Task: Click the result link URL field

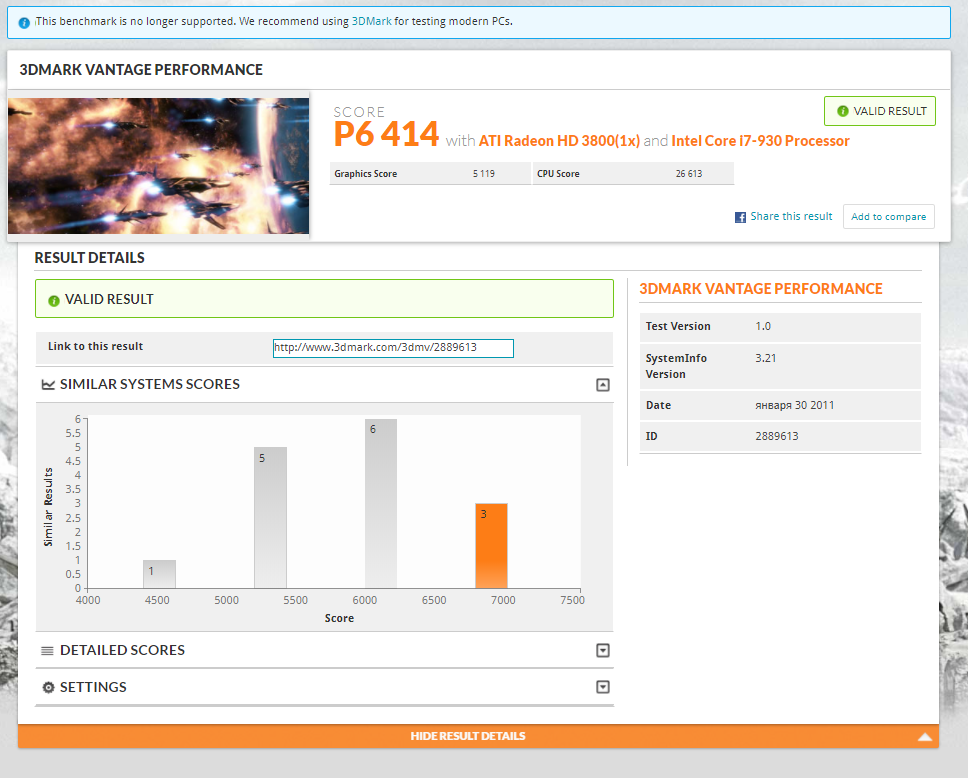Action: tap(393, 348)
